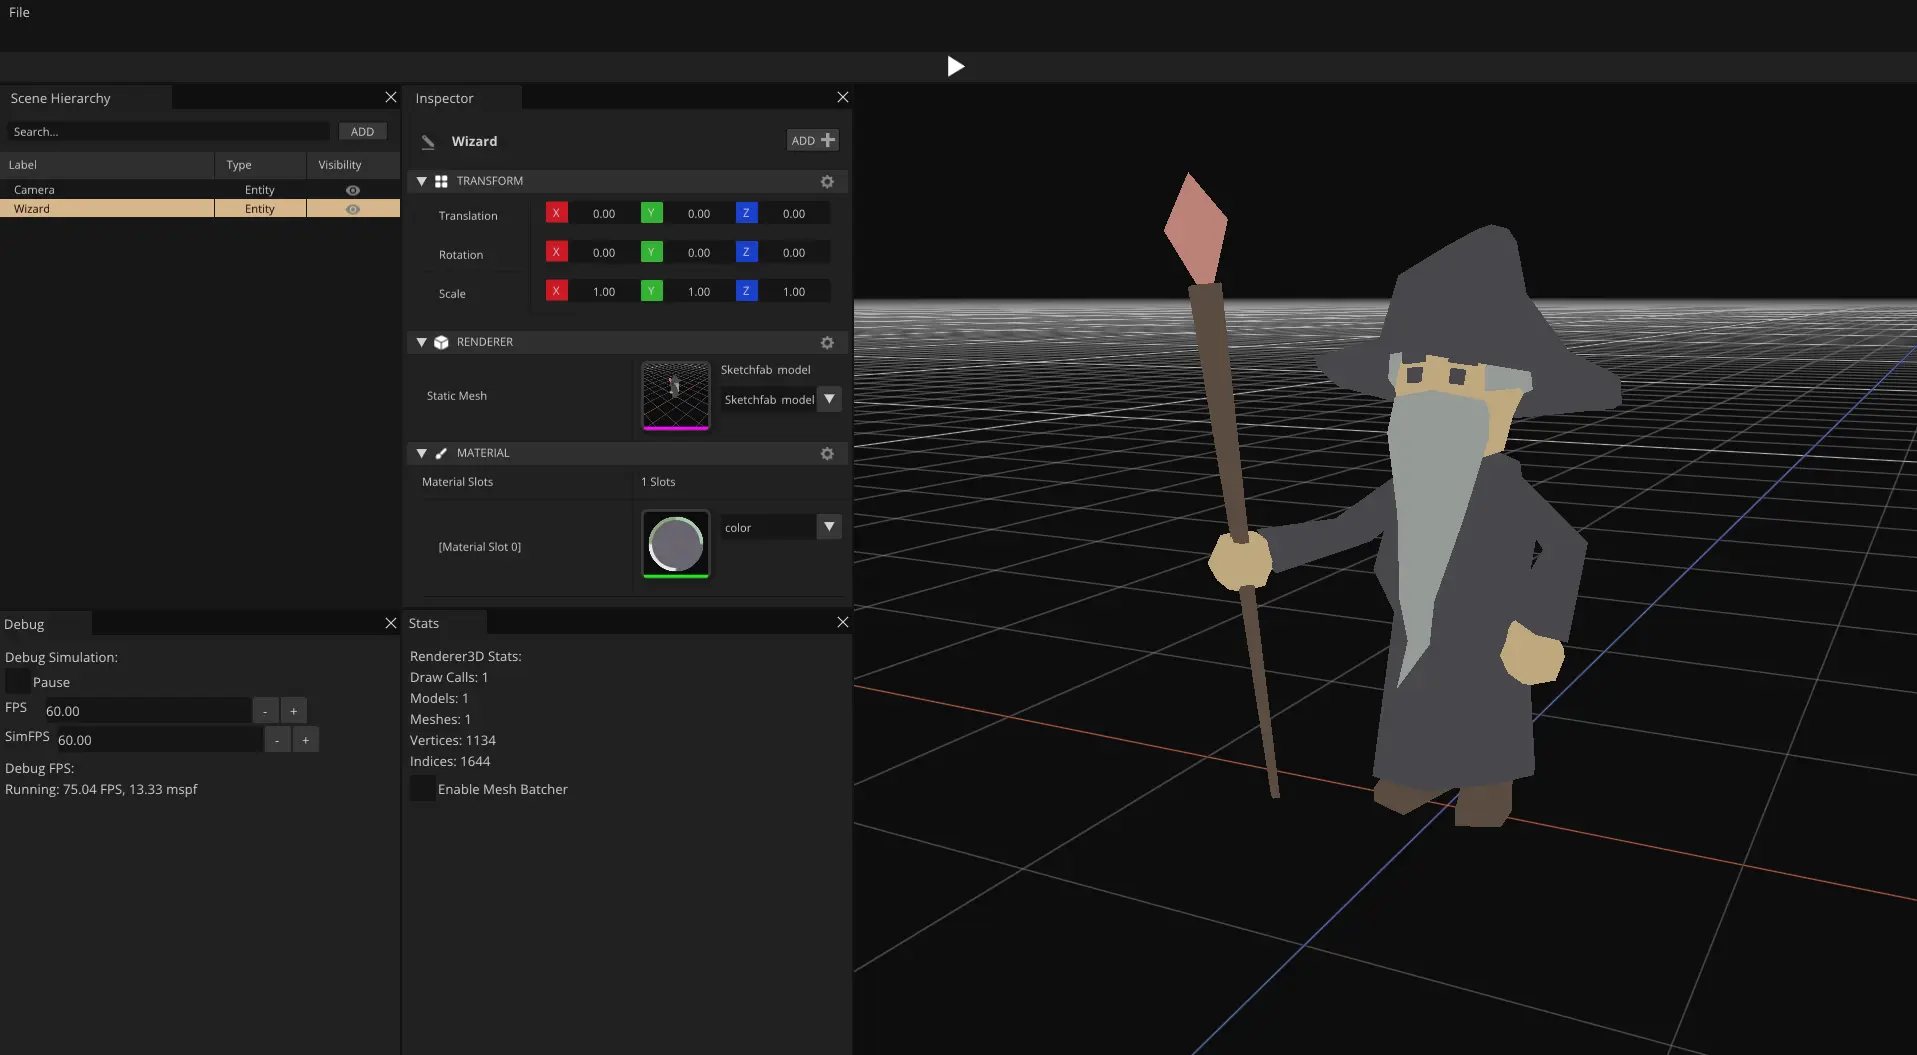
Task: Open the Transform component settings gear
Action: click(827, 182)
